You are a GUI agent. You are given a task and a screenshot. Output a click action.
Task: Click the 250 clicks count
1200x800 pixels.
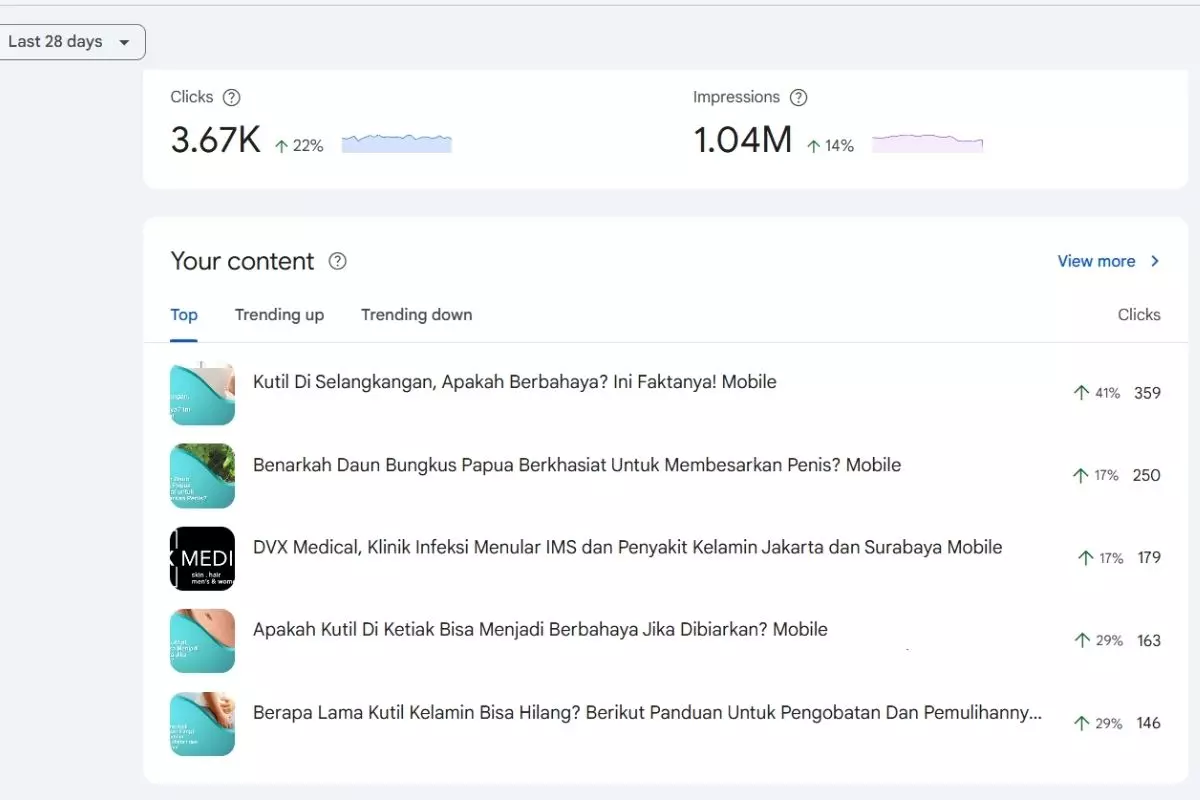[1146, 475]
